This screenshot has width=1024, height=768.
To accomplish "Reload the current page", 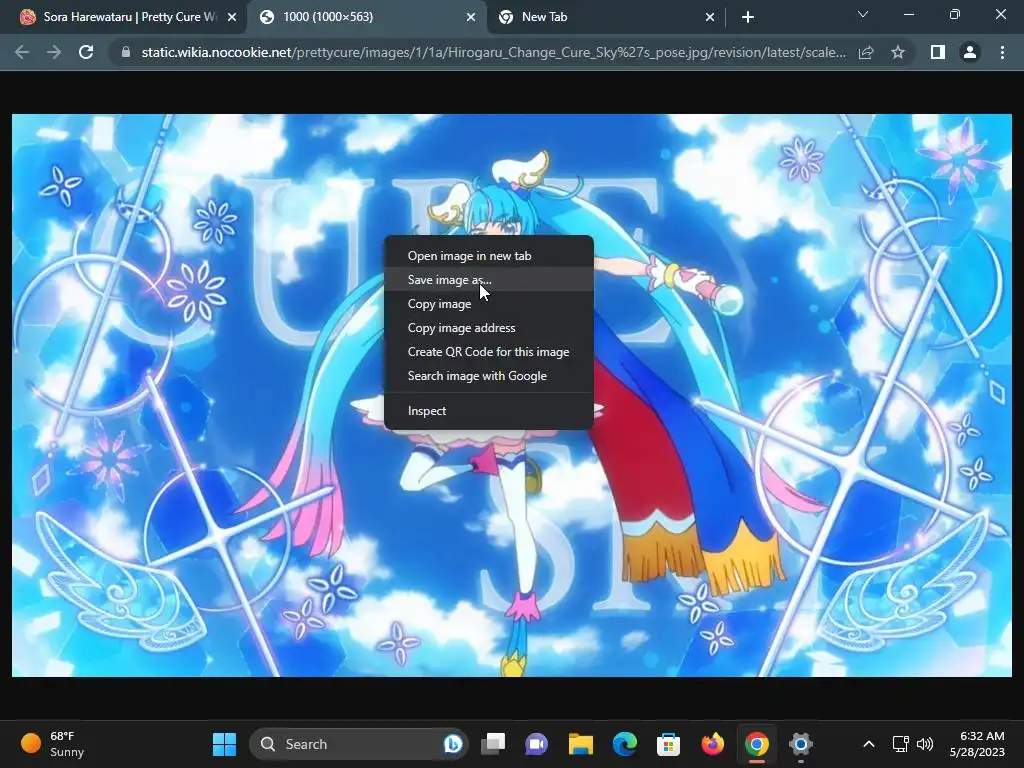I will pos(86,52).
